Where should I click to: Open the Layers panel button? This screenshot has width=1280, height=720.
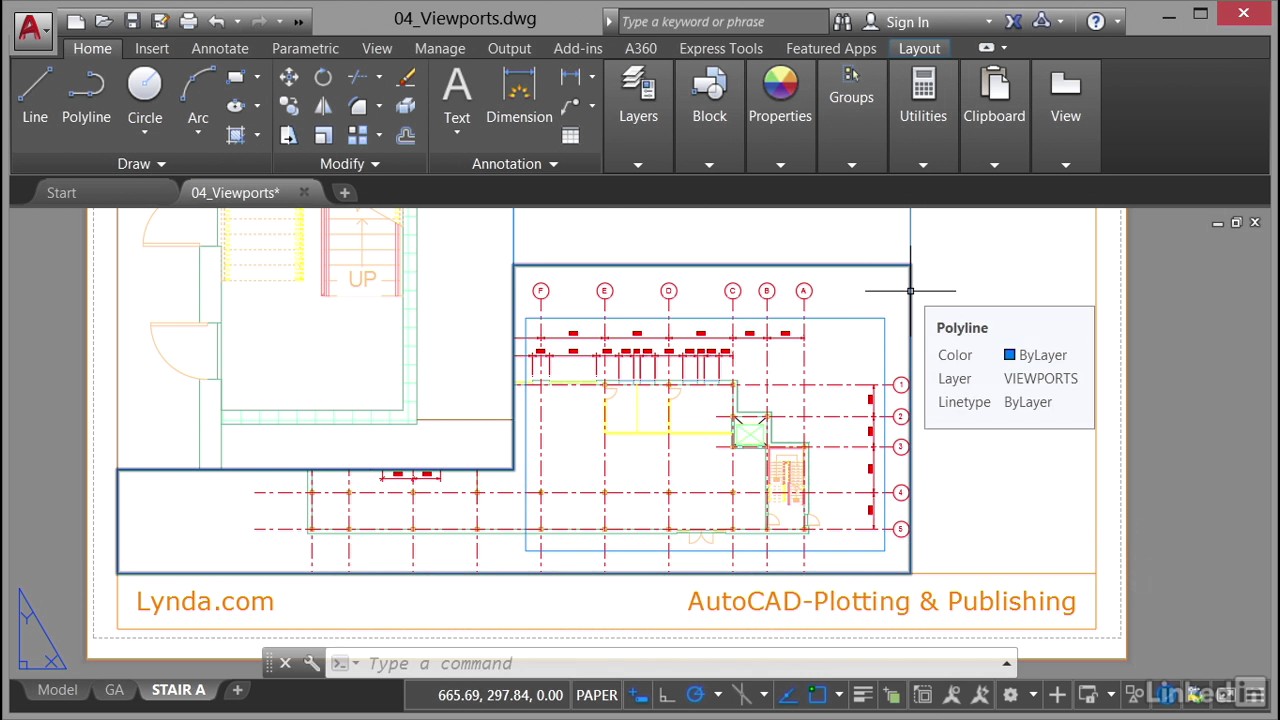coord(638,97)
